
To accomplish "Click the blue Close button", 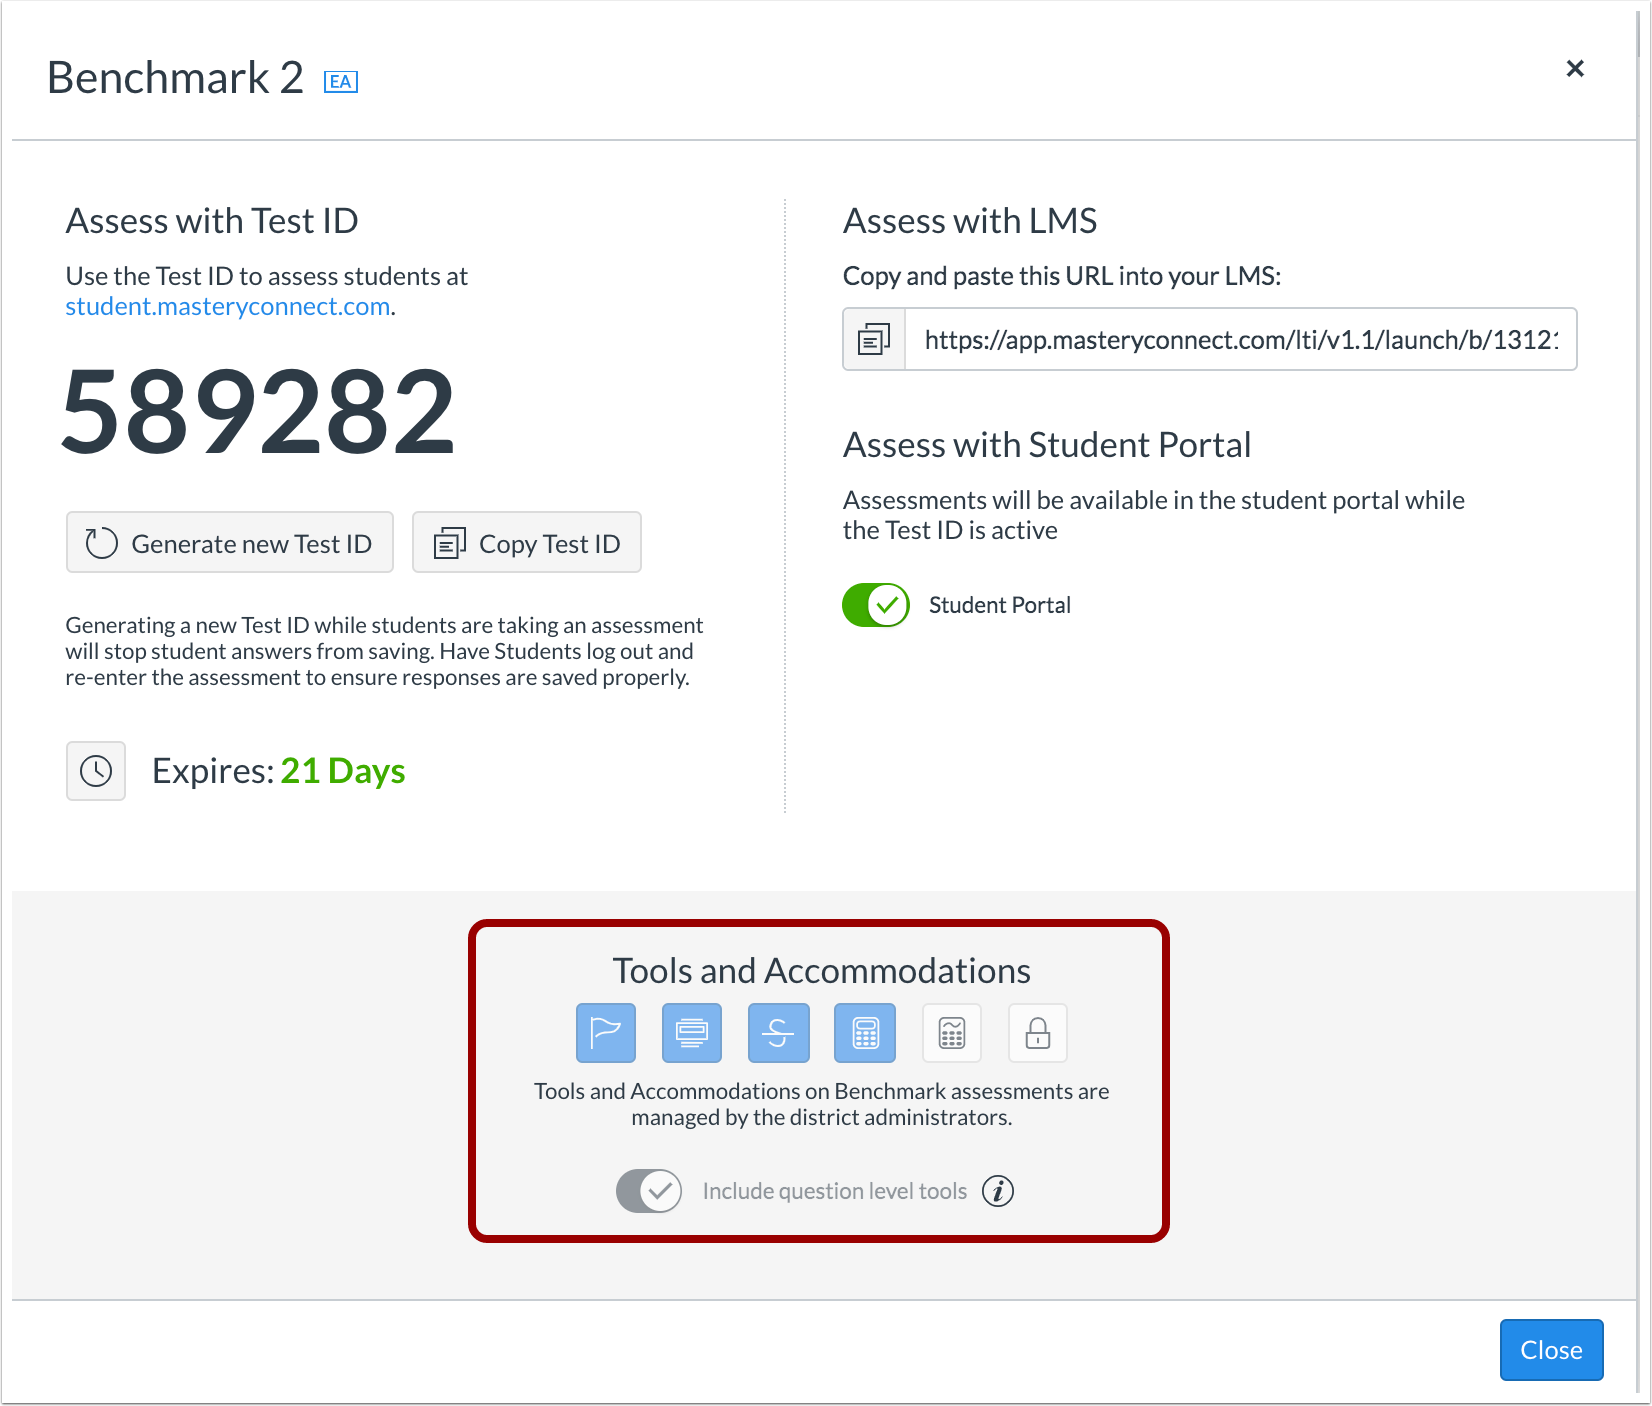I will (x=1552, y=1350).
